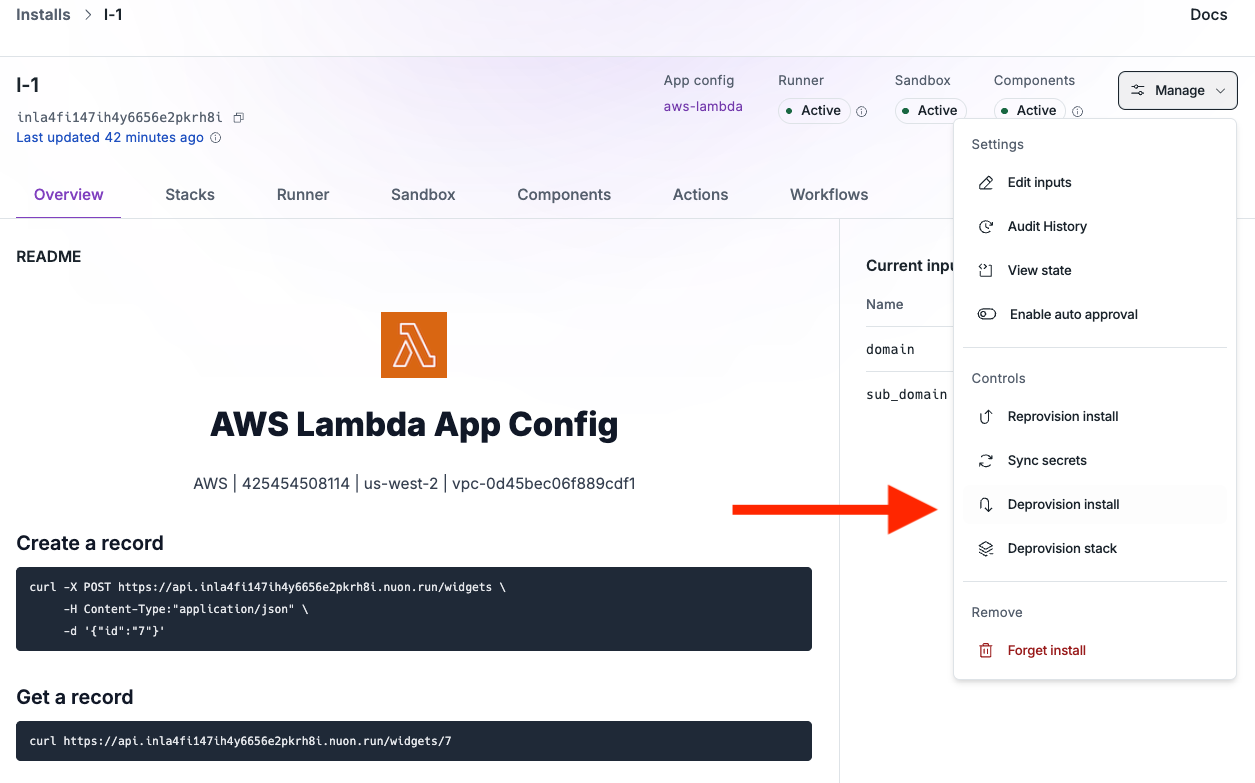Screen dimensions: 1255x783
Task: Click I-1 breadcrumb item
Action: 113,15
